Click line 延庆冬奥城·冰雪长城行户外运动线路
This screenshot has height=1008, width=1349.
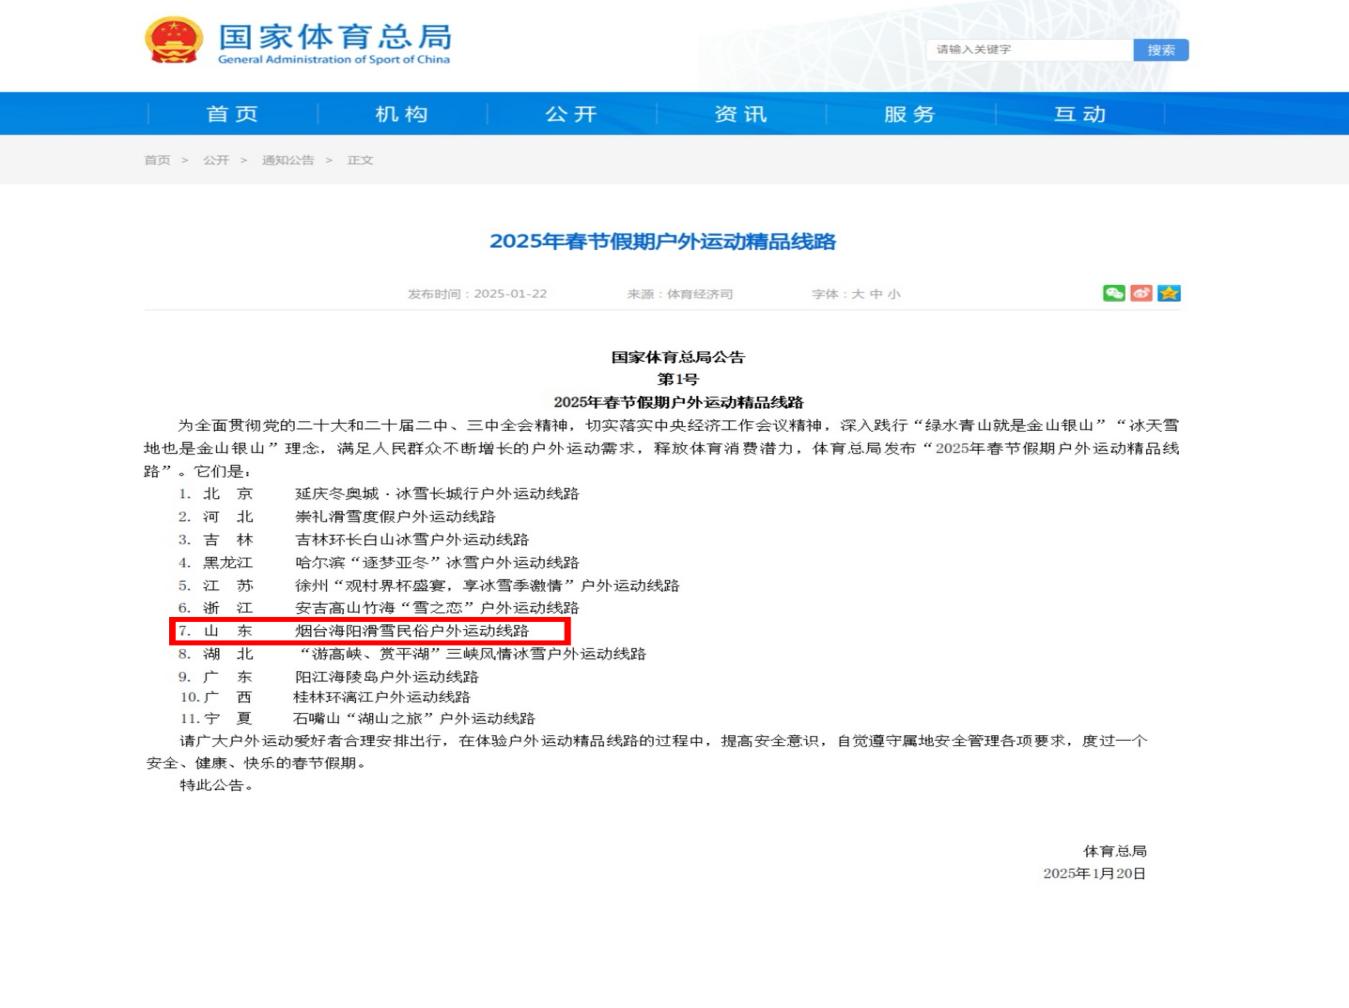[437, 494]
